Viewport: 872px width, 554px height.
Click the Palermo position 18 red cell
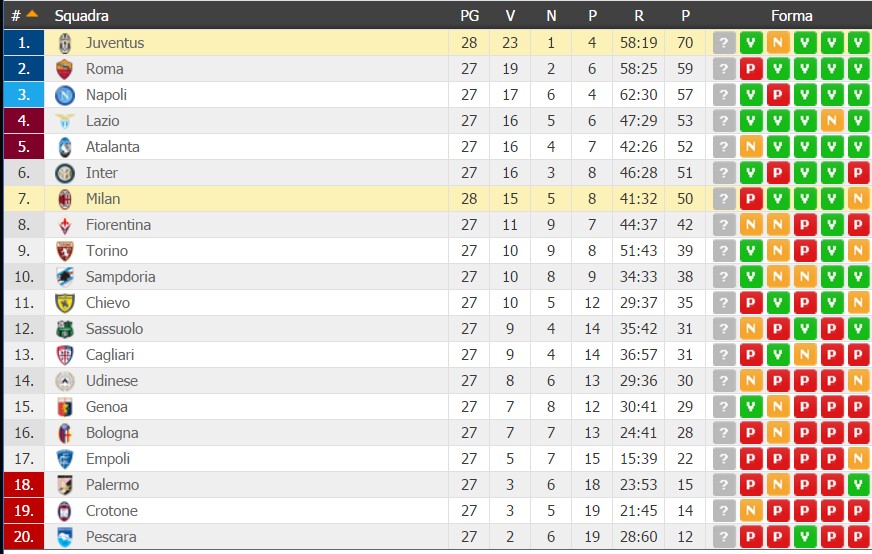(x=24, y=484)
